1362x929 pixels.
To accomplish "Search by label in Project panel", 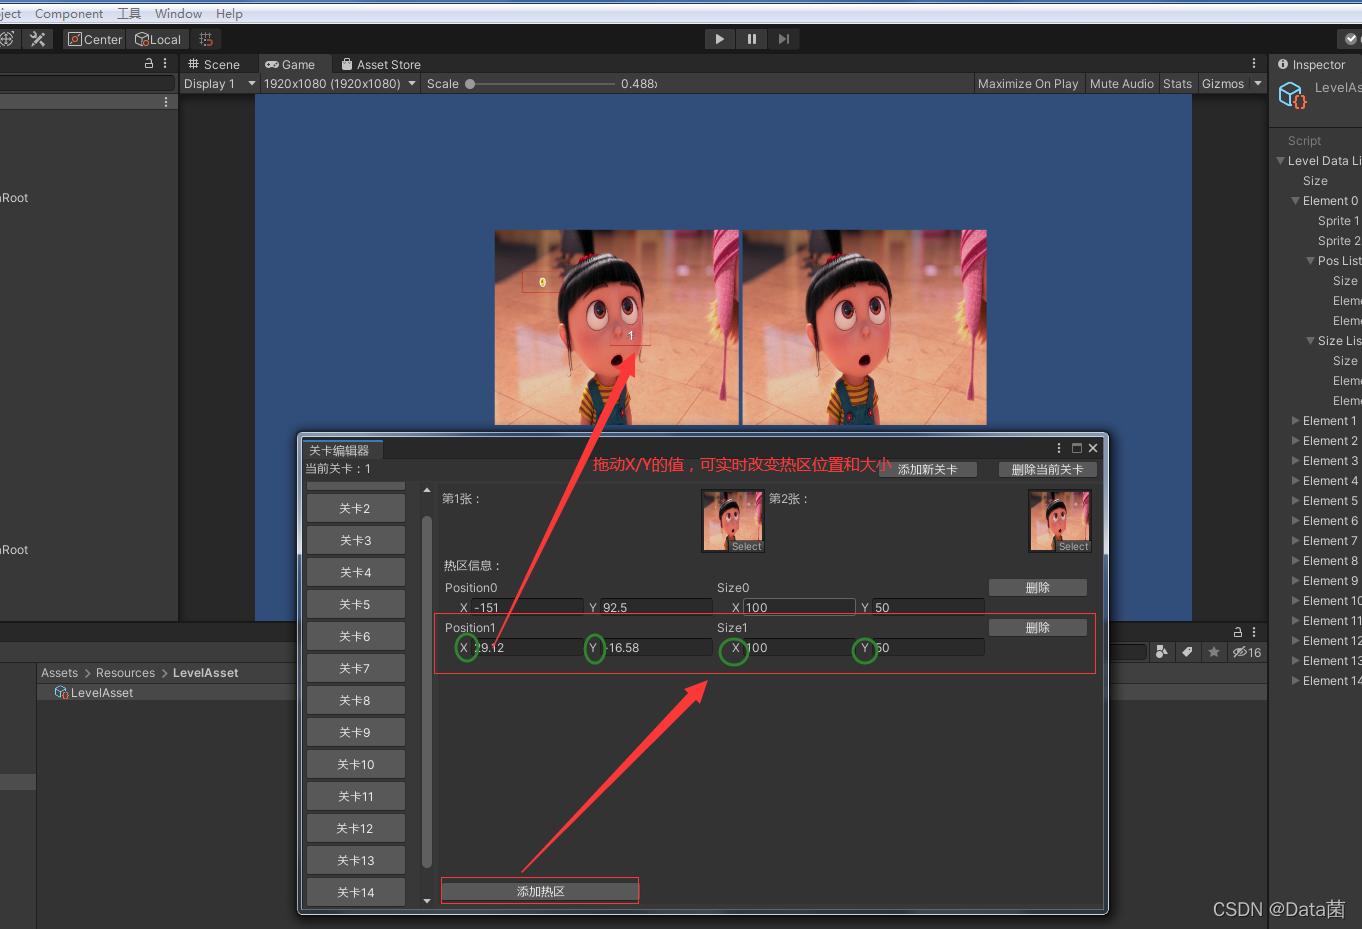I will point(1187,652).
